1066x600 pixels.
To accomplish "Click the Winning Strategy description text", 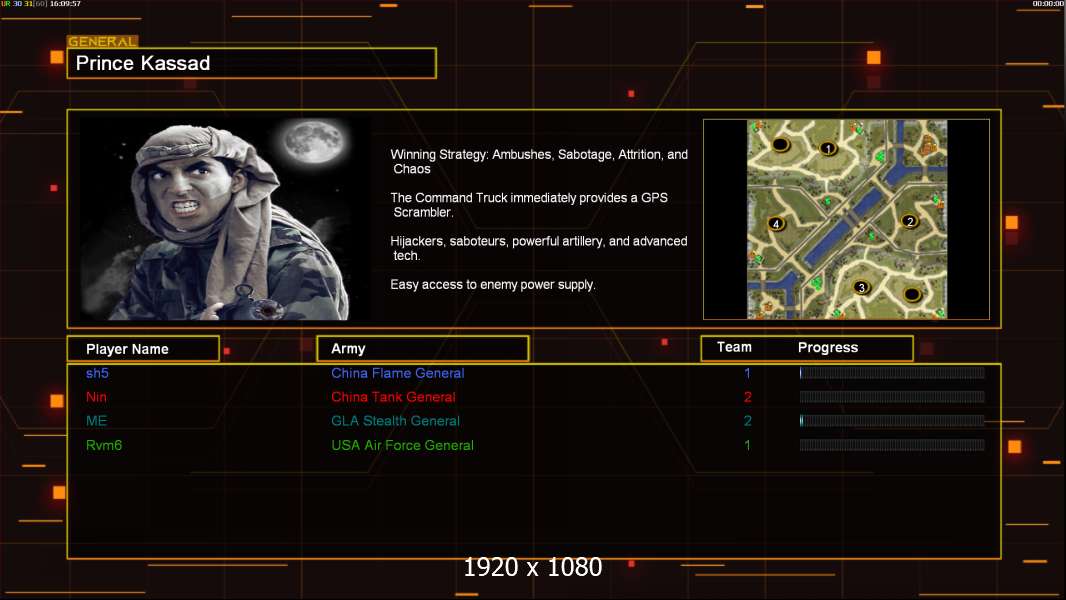I will coord(539,162).
